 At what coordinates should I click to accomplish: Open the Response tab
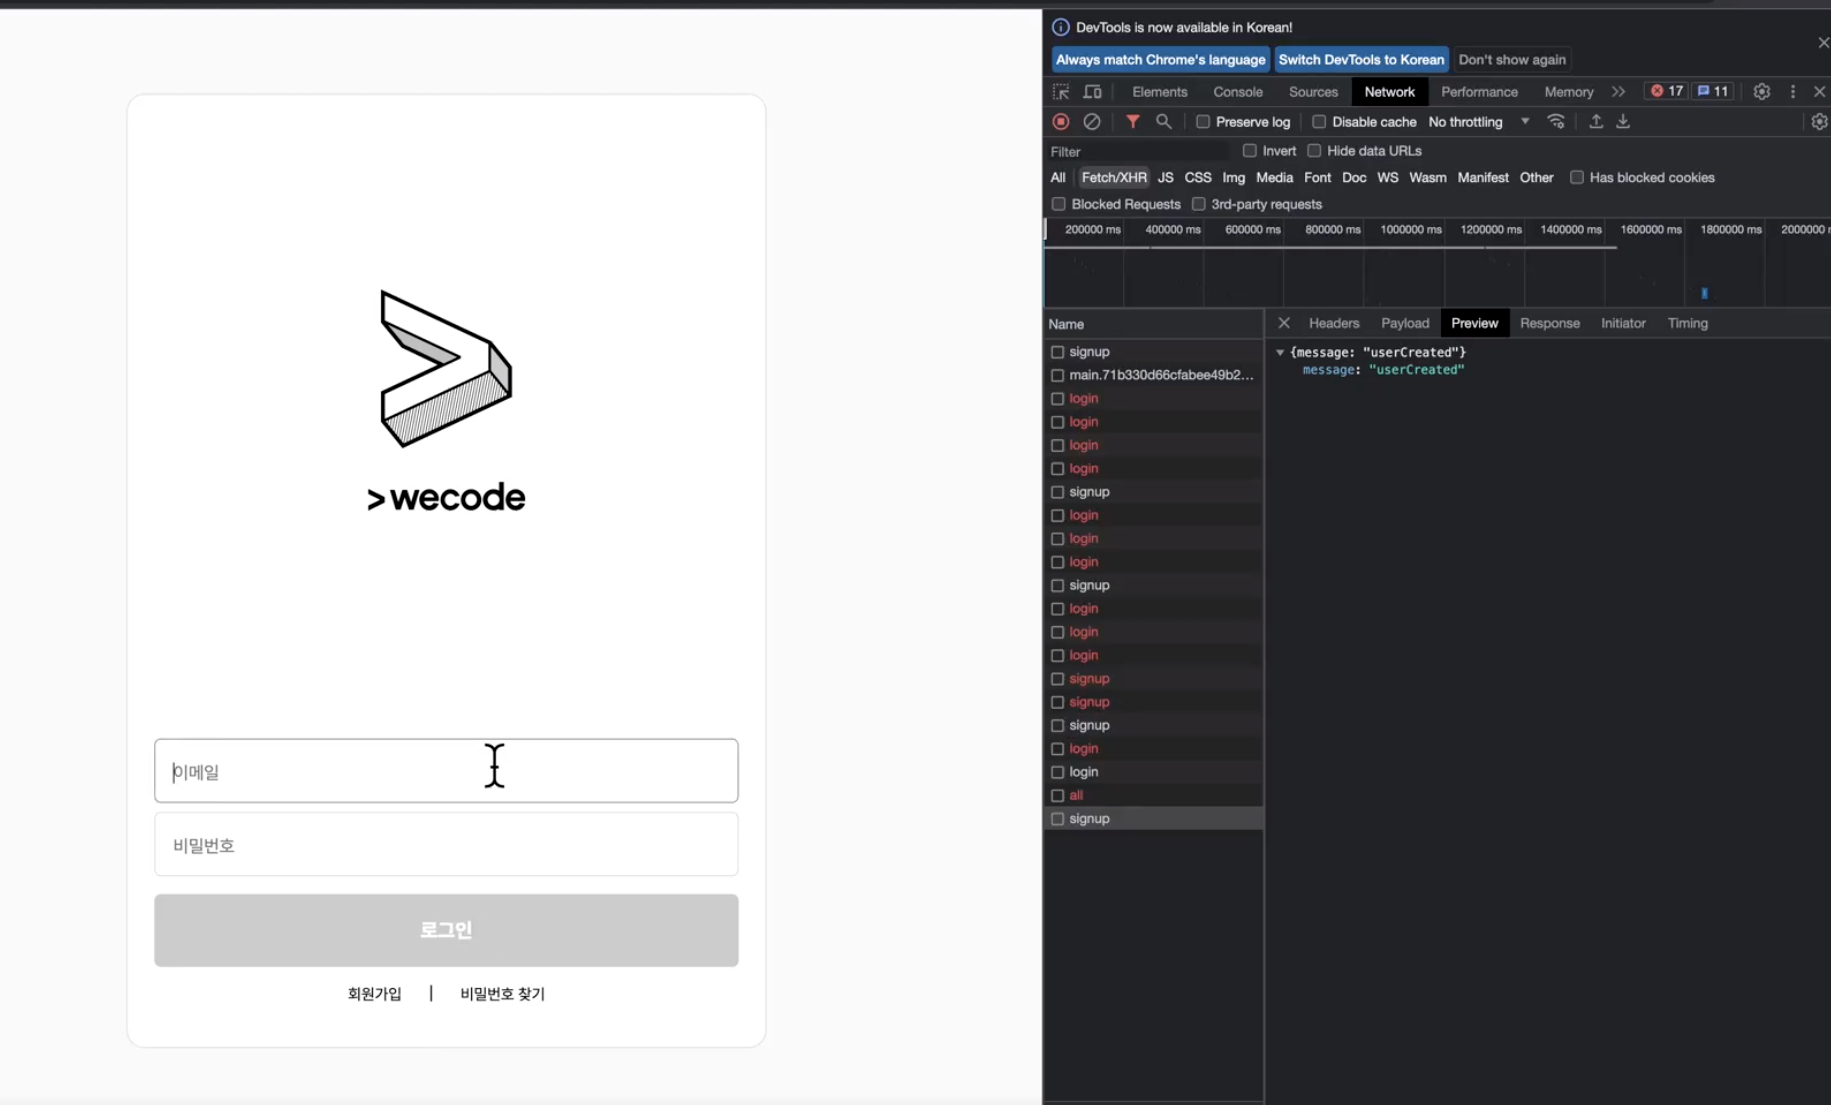[1549, 323]
